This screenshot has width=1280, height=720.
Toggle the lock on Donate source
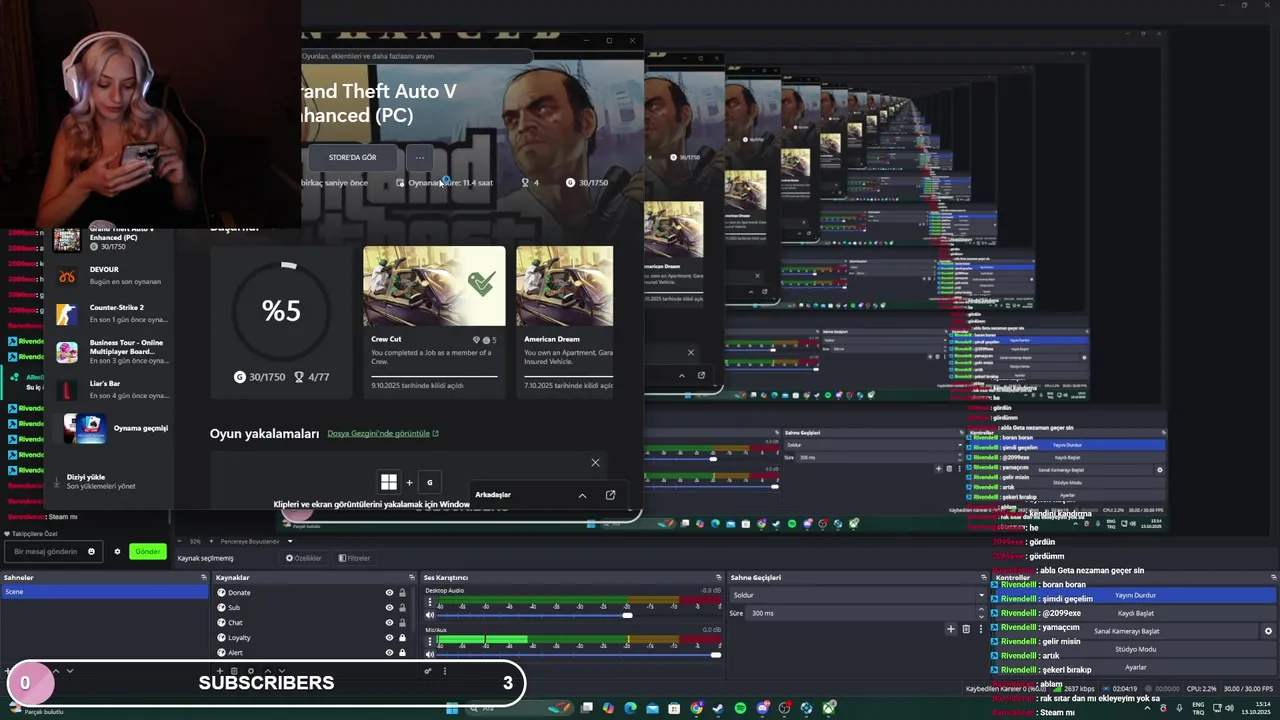(x=402, y=593)
